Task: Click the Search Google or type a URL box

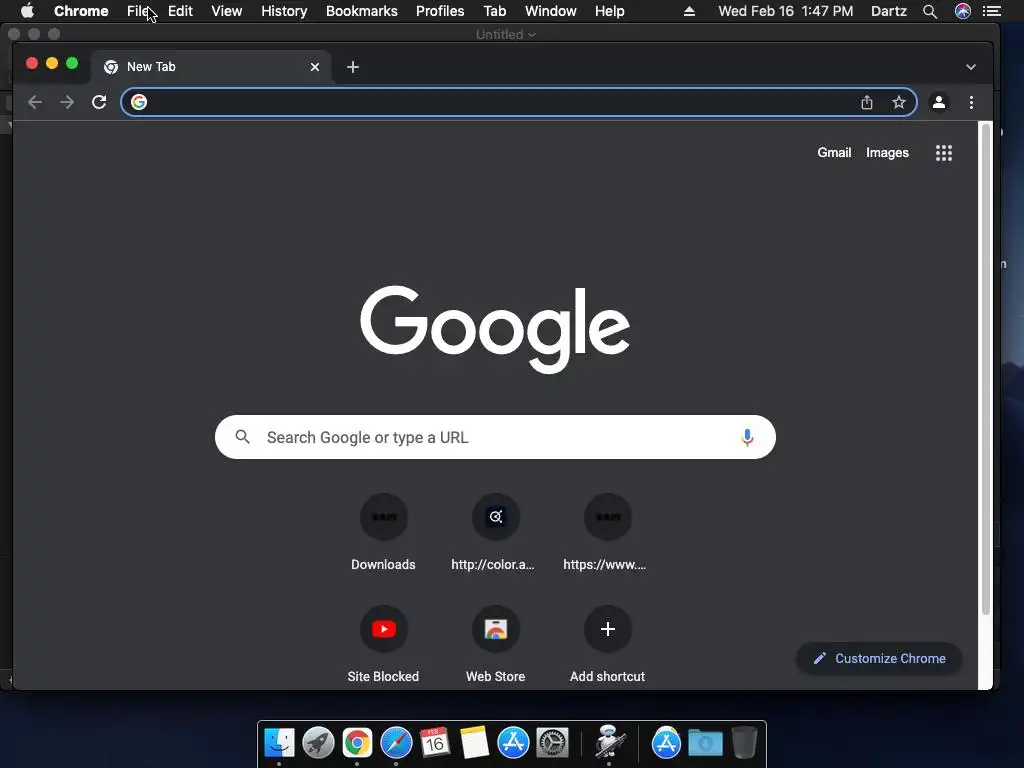Action: click(495, 437)
